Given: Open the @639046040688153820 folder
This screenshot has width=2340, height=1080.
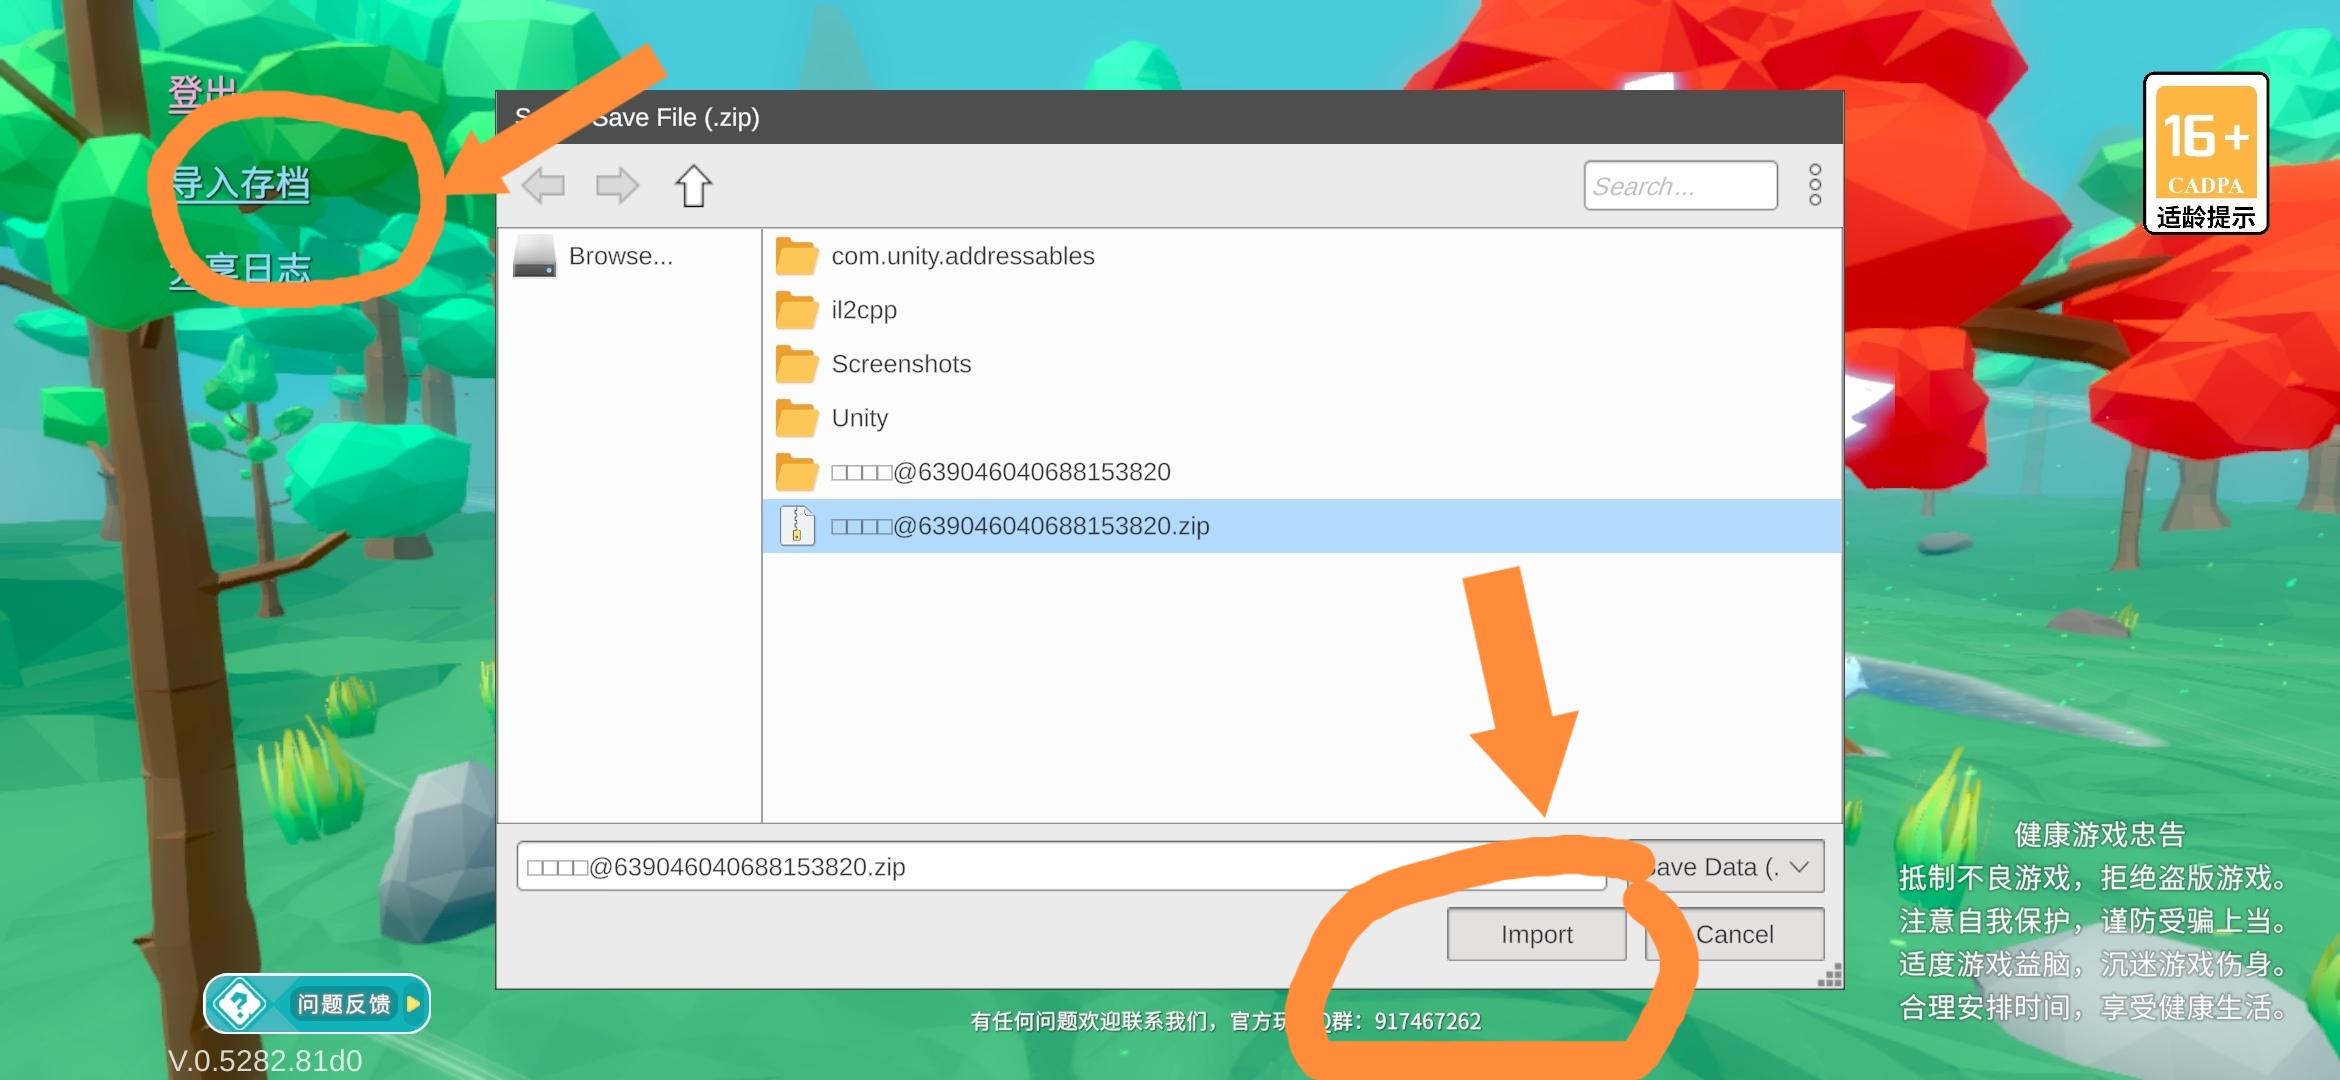Looking at the screenshot, I should pos(1000,472).
